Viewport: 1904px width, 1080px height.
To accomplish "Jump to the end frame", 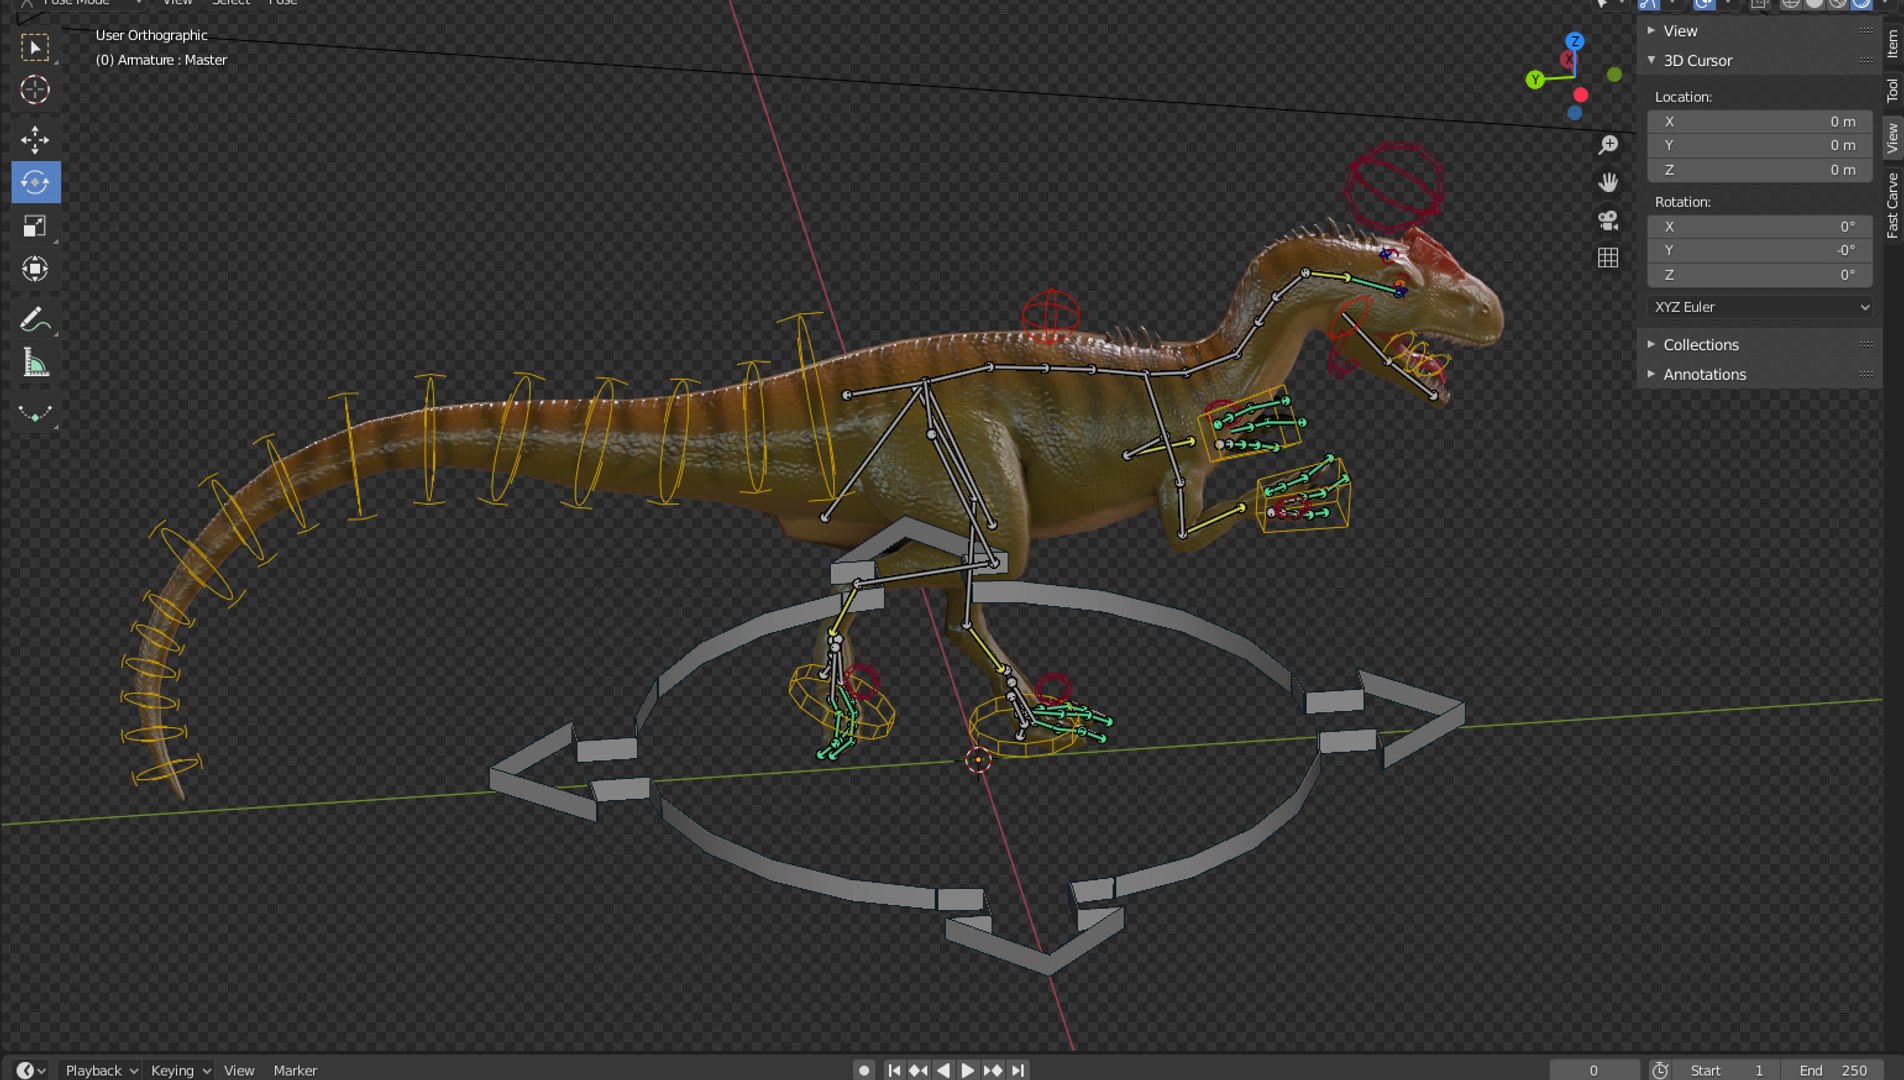I will 1017,1070.
